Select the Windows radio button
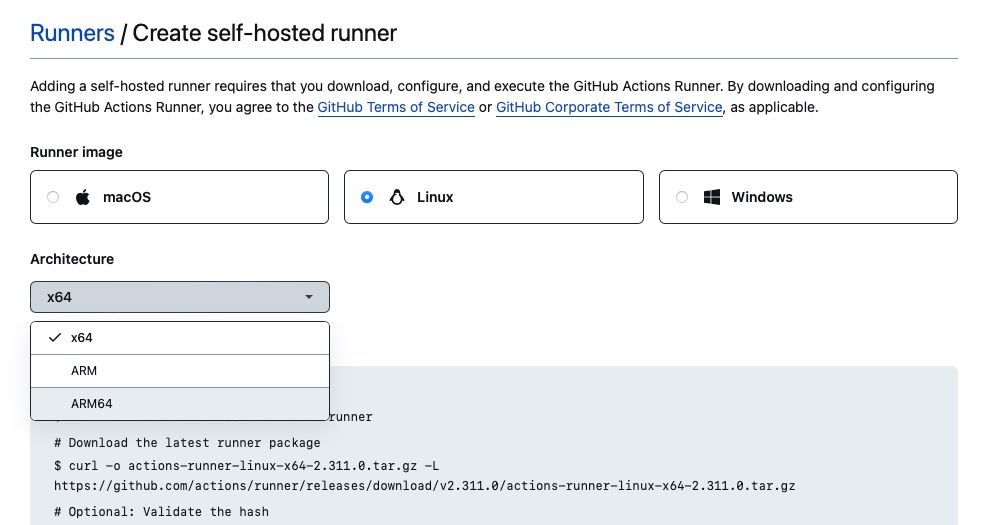Viewport: 993px width, 525px height. pos(682,197)
